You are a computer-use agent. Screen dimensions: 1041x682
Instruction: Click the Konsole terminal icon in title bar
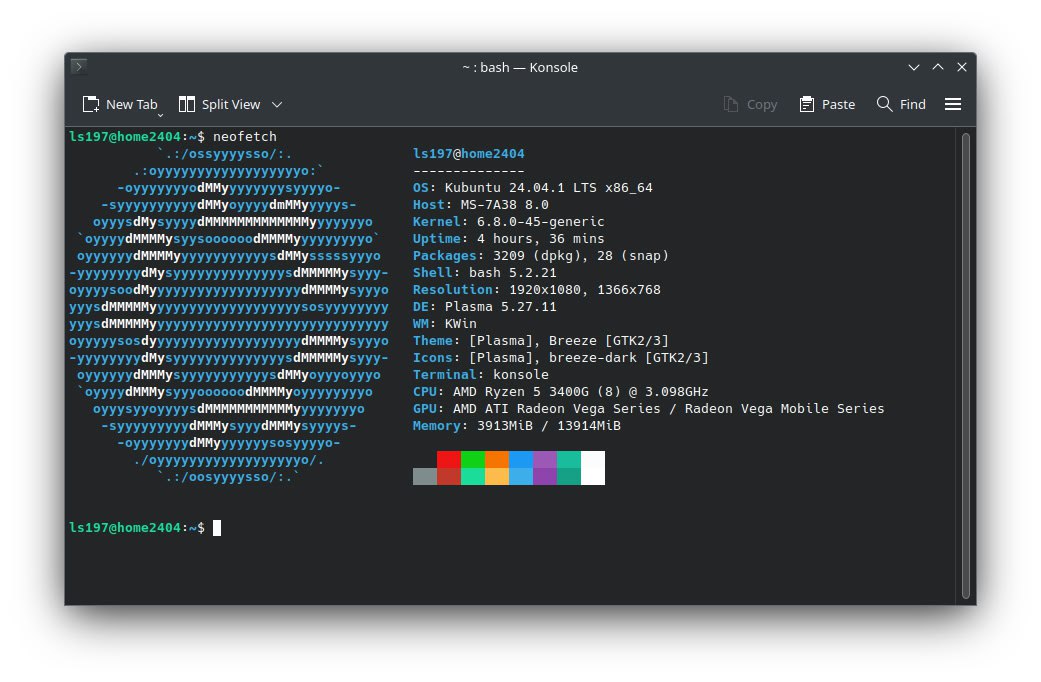coord(79,67)
